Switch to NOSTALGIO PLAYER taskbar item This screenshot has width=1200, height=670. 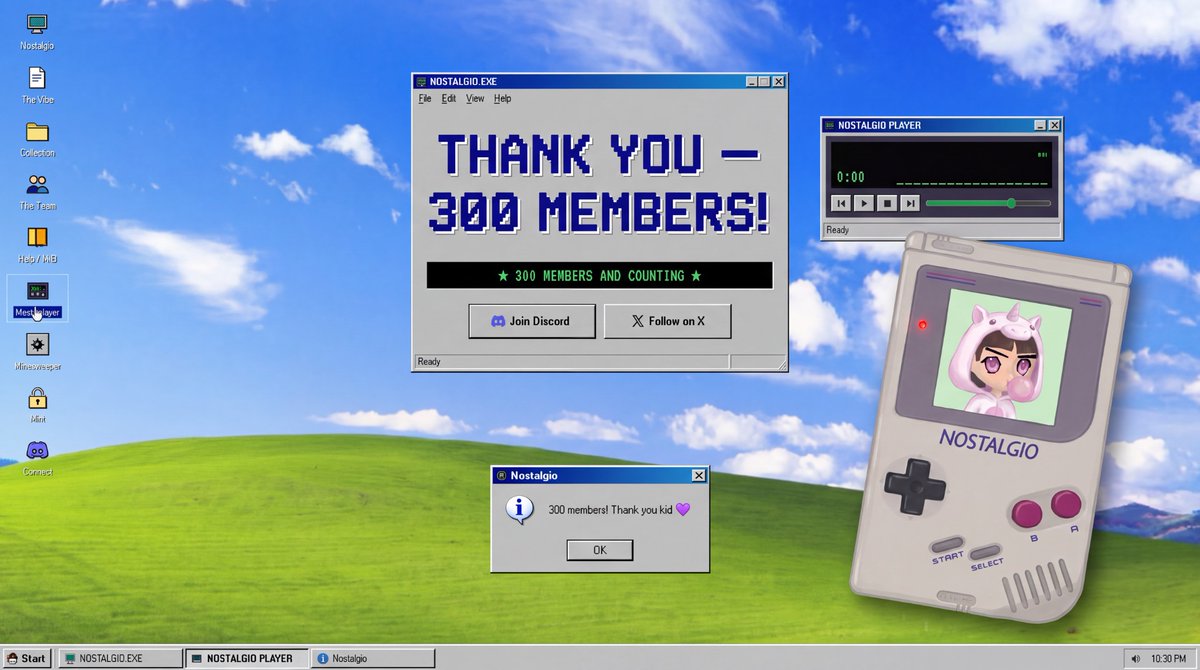247,658
